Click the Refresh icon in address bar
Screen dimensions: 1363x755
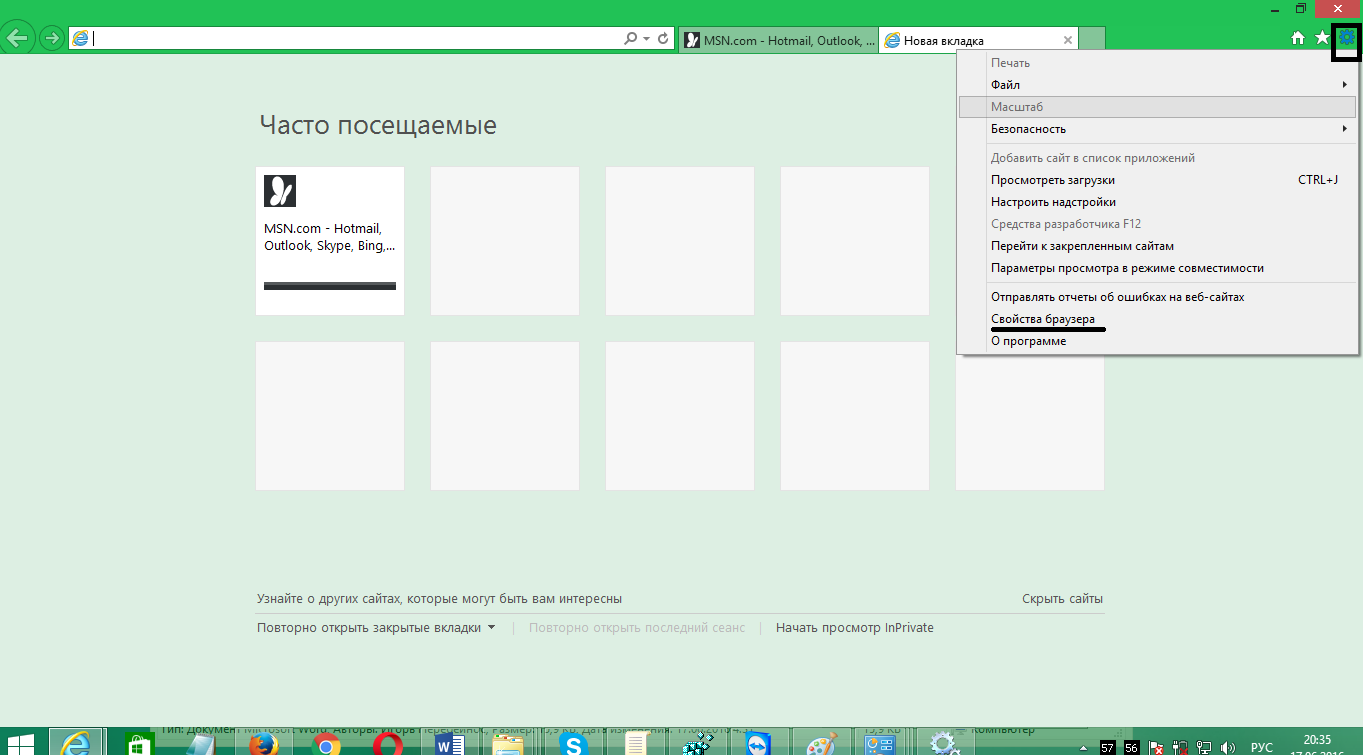click(663, 39)
